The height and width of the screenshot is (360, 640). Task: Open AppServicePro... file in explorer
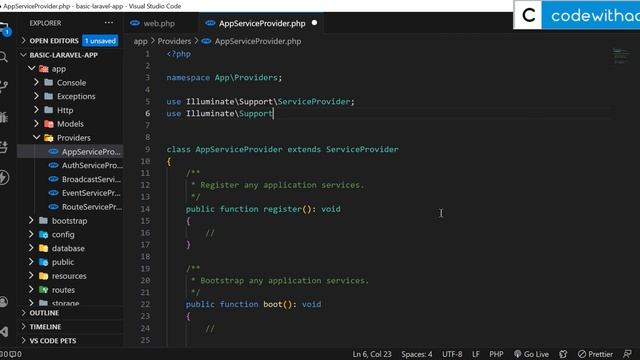[x=70, y=152]
